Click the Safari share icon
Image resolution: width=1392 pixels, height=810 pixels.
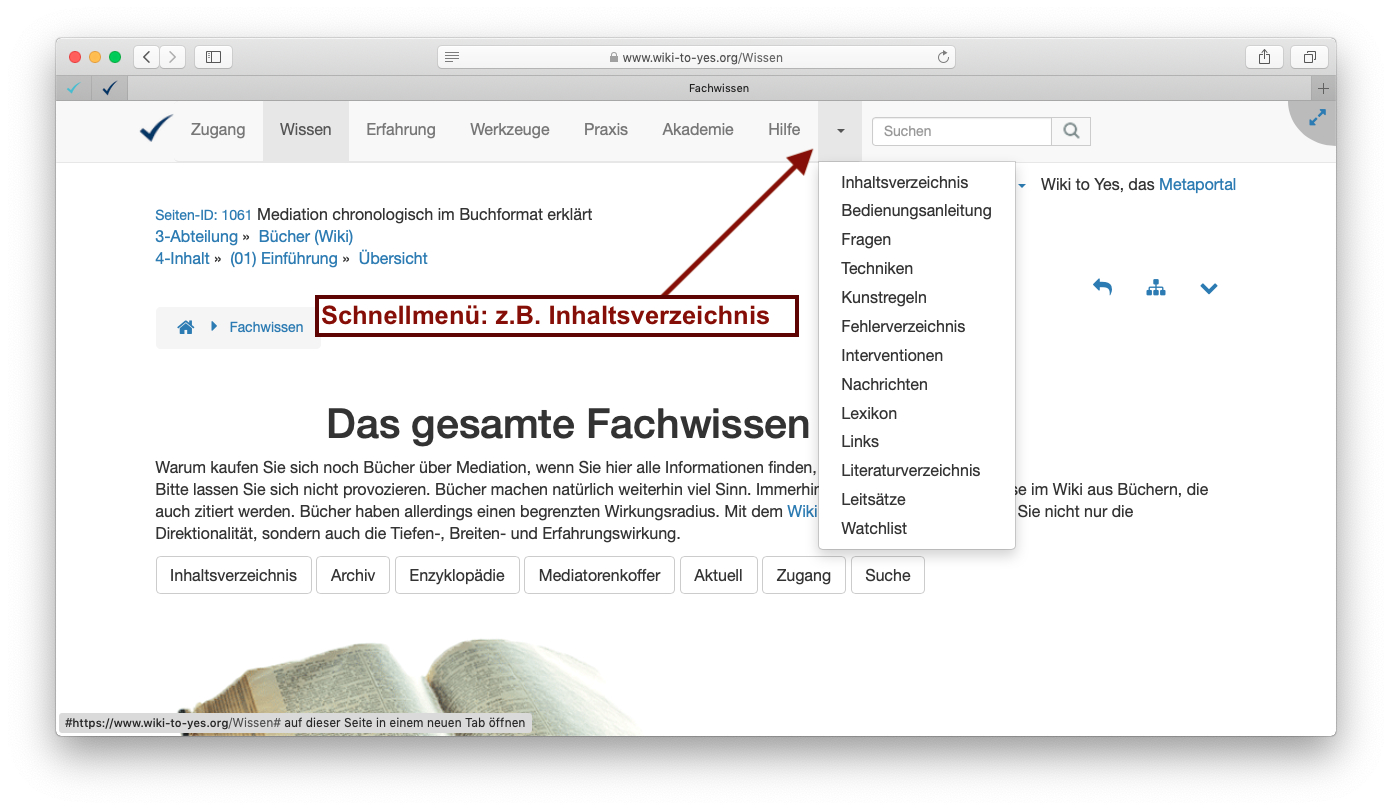tap(1264, 57)
